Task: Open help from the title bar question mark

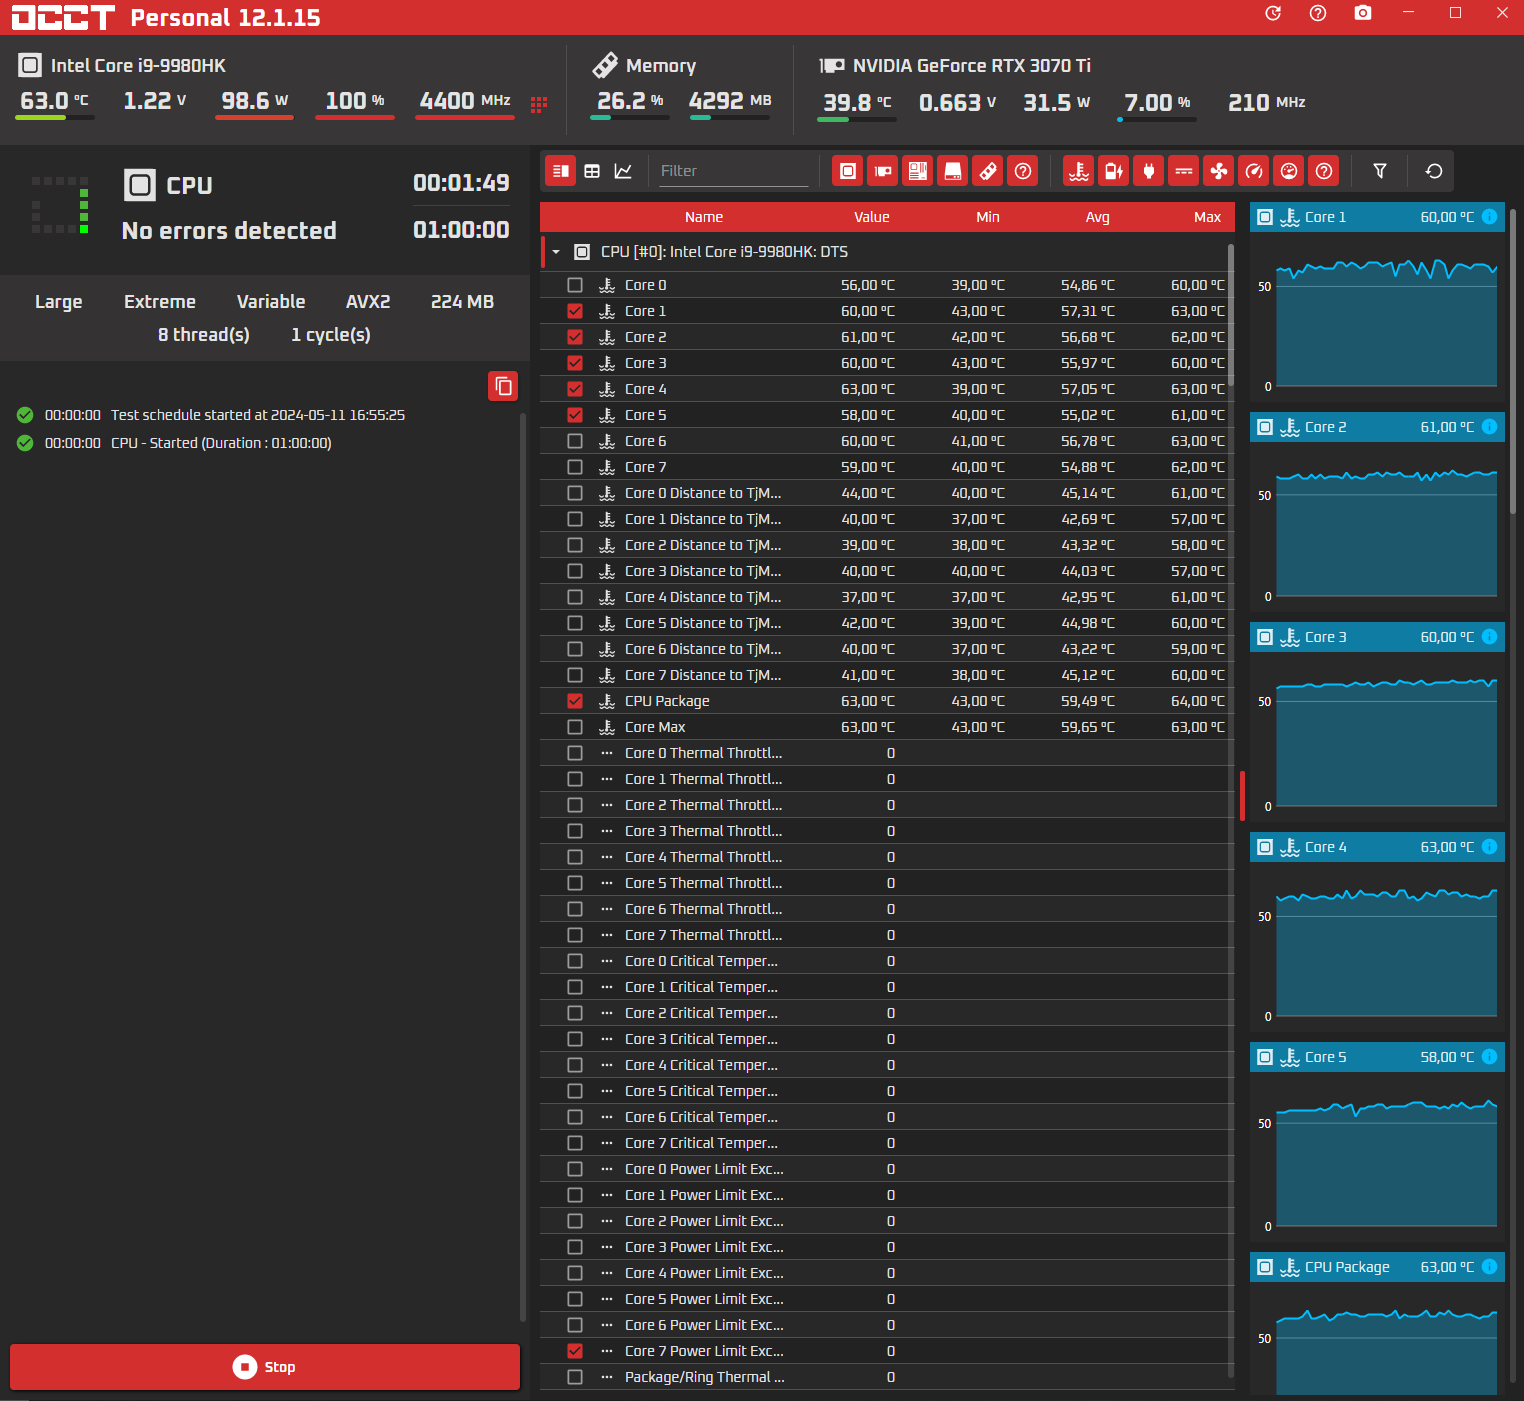Action: 1318,13
